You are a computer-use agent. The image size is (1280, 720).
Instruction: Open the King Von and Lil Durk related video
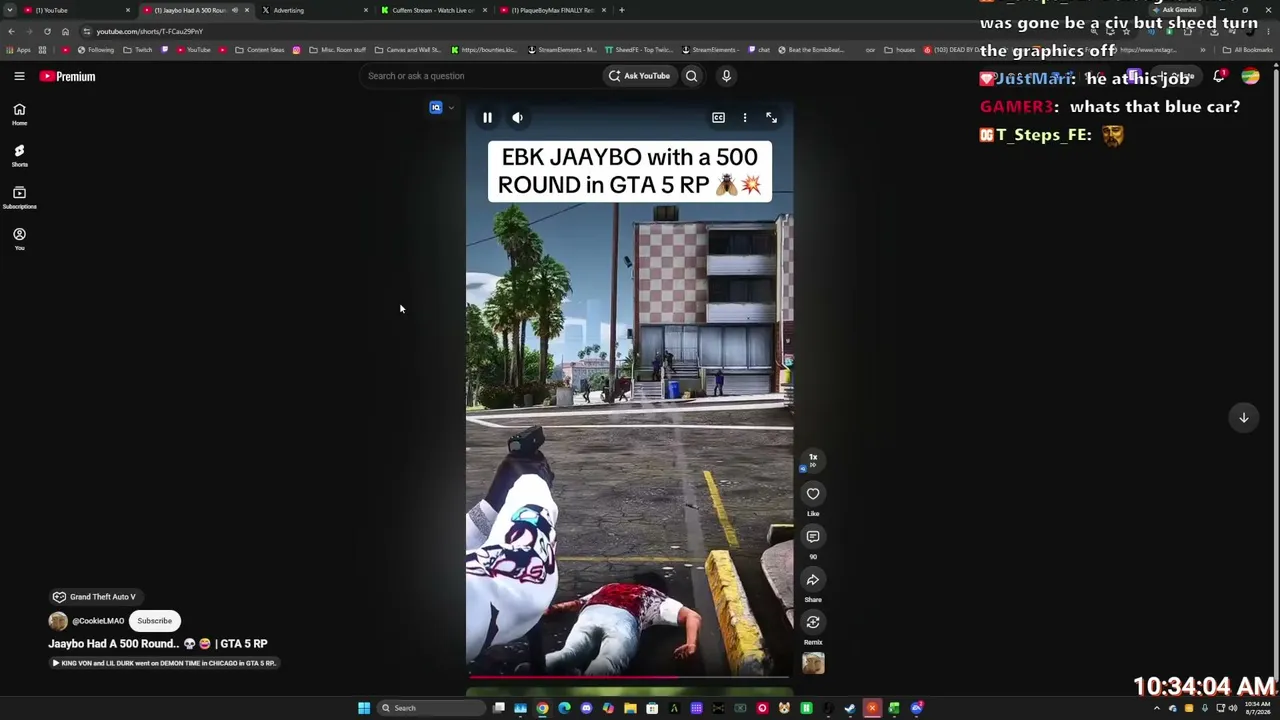[164, 663]
